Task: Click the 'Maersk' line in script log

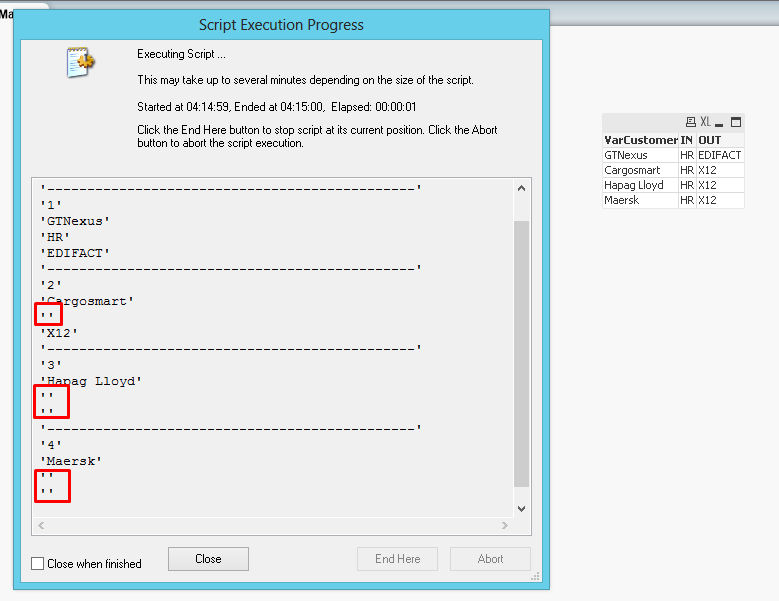Action: pyautogui.click(x=71, y=461)
